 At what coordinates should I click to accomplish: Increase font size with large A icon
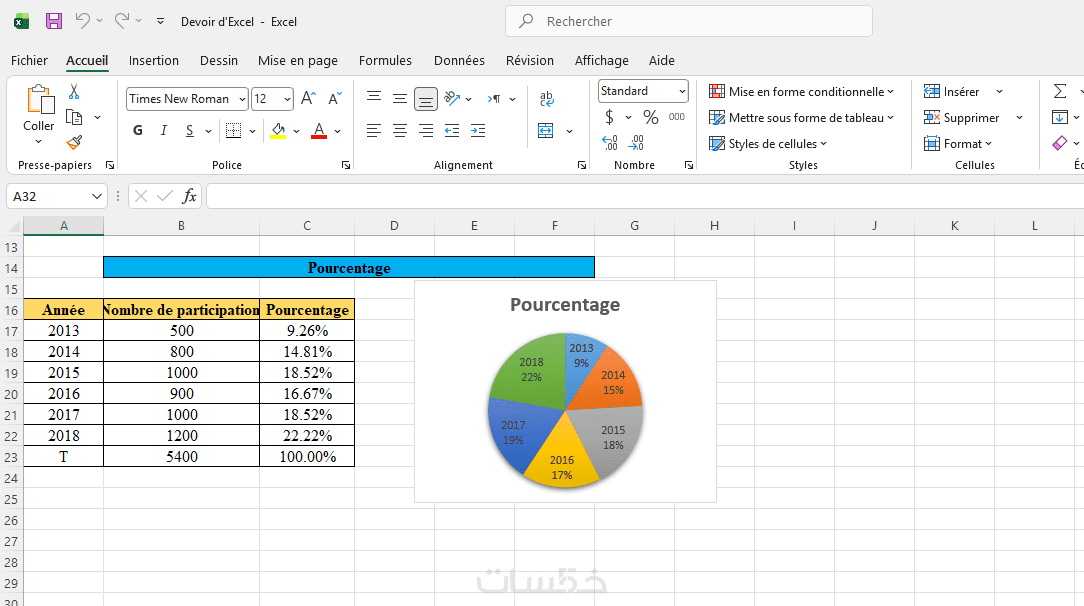(308, 98)
